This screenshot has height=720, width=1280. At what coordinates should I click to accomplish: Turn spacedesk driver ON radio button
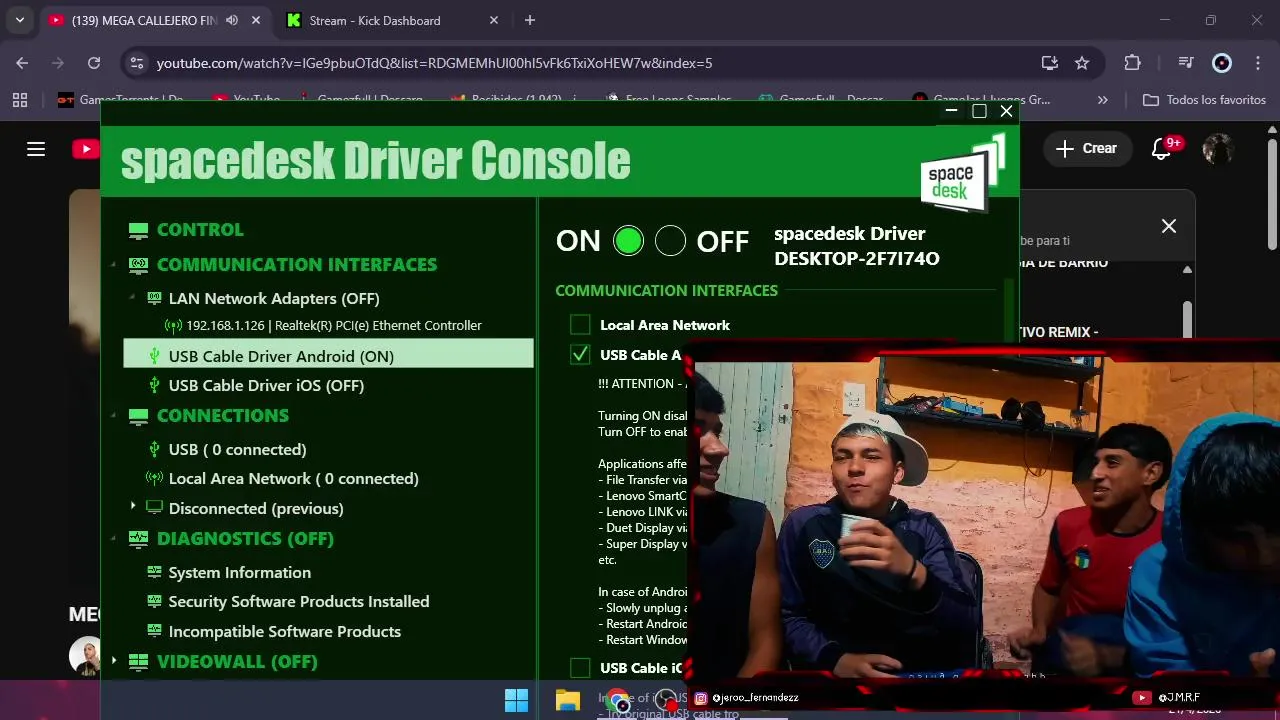tap(628, 241)
